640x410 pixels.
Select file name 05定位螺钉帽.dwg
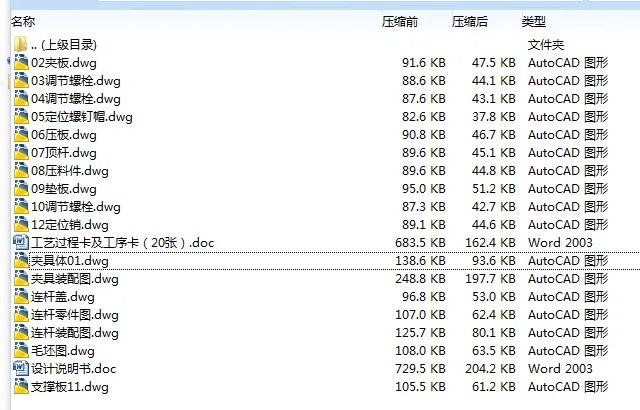tap(82, 117)
